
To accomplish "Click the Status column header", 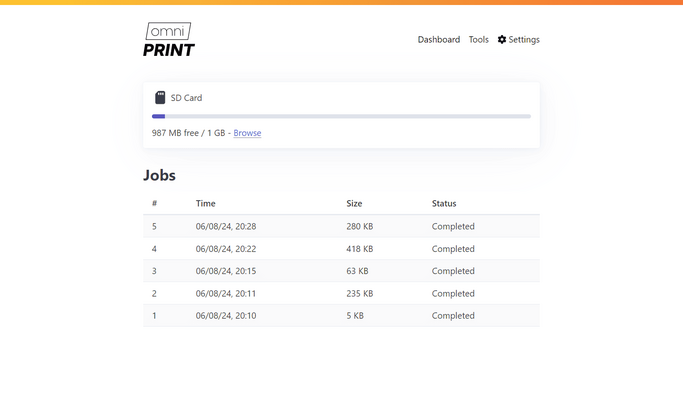I will click(x=444, y=204).
